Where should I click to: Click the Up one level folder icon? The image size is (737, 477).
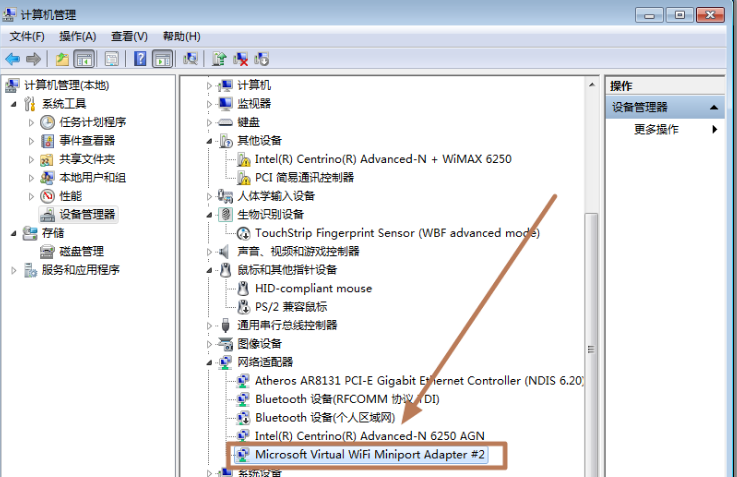(62, 59)
